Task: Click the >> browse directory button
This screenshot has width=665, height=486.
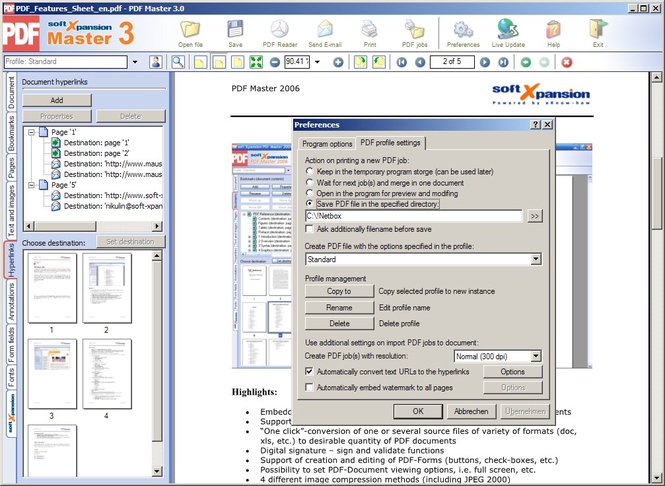Action: (x=534, y=216)
